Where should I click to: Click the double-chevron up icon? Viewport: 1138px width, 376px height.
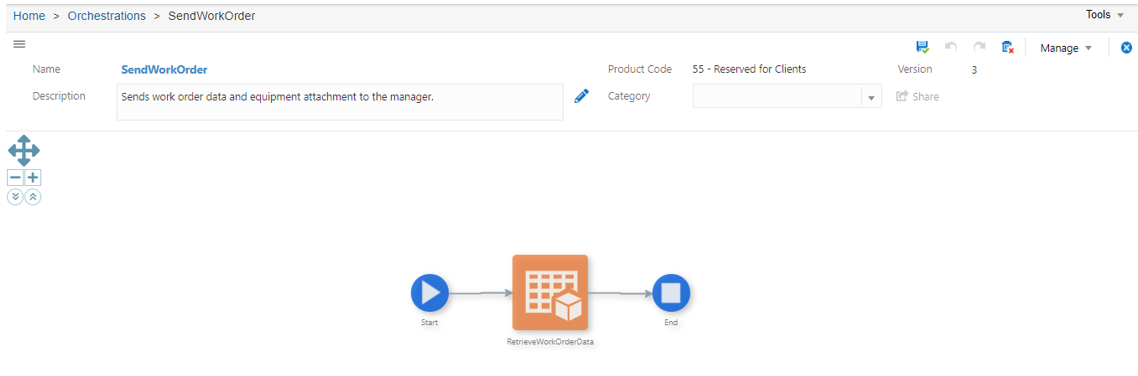point(33,197)
